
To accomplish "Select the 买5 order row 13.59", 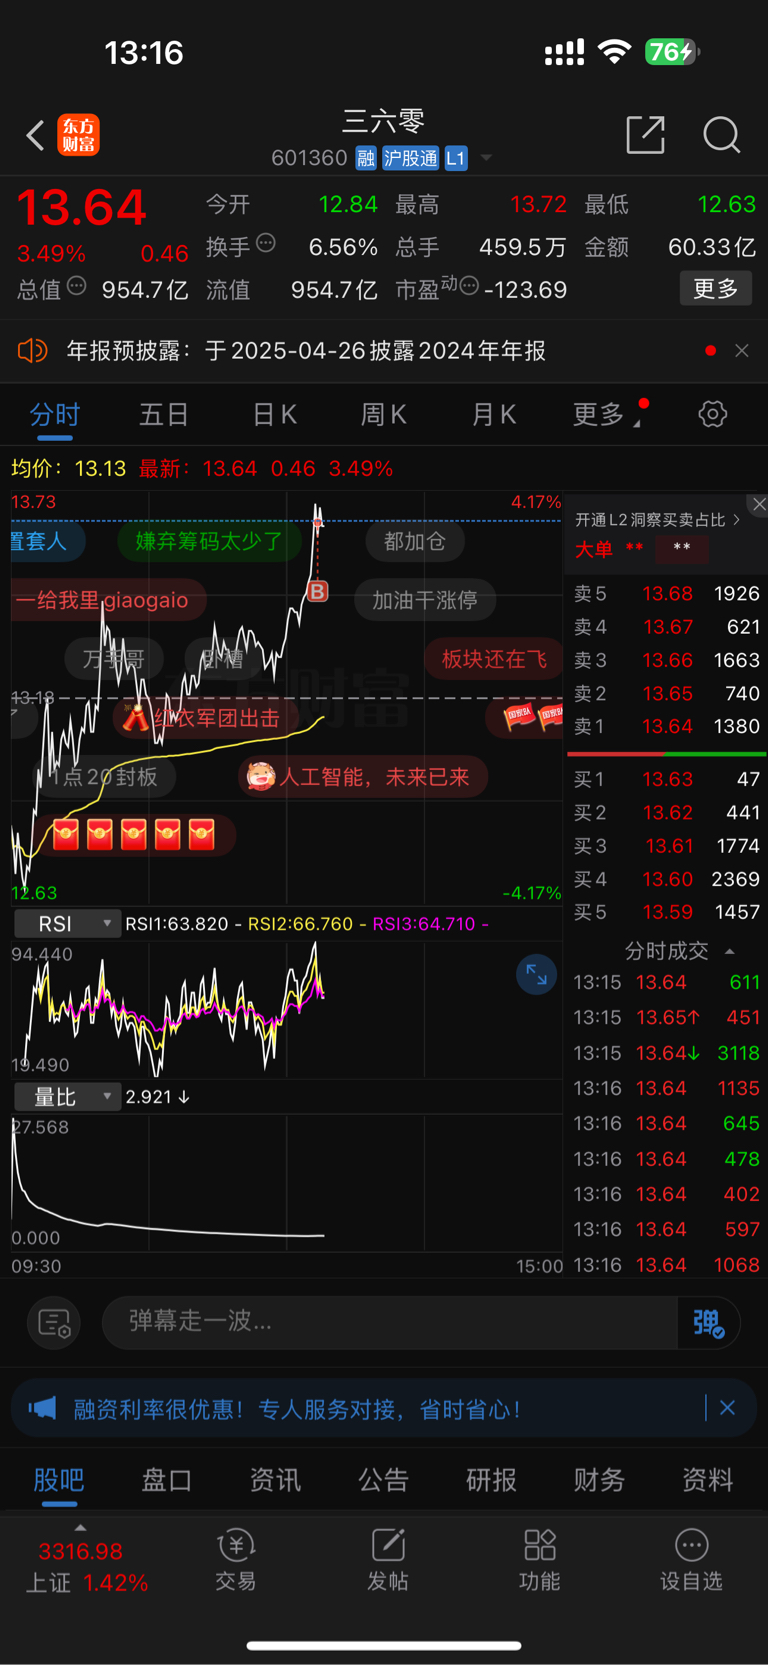I will click(x=666, y=912).
